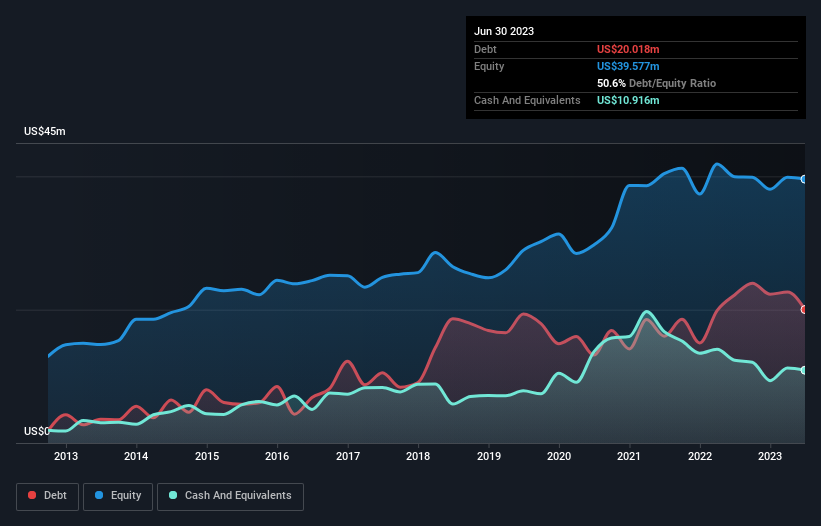
Task: Select the 2015 x-axis label
Action: pos(207,456)
